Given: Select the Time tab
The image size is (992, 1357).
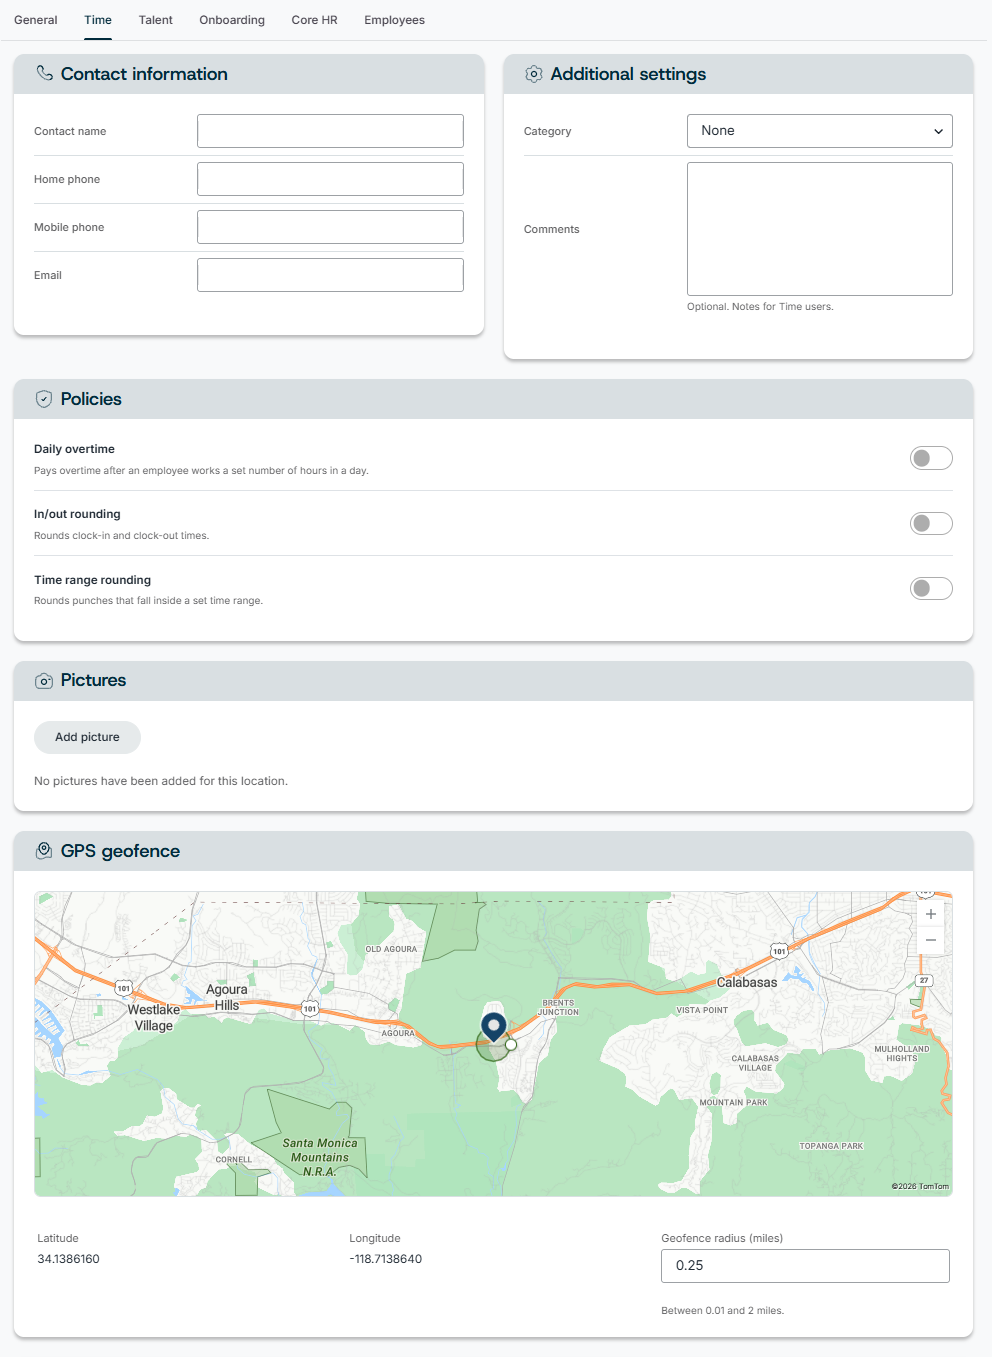Looking at the screenshot, I should tap(98, 20).
